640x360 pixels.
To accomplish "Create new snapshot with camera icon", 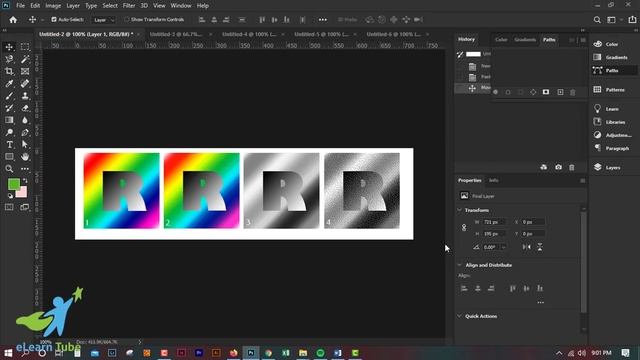I will point(558,167).
